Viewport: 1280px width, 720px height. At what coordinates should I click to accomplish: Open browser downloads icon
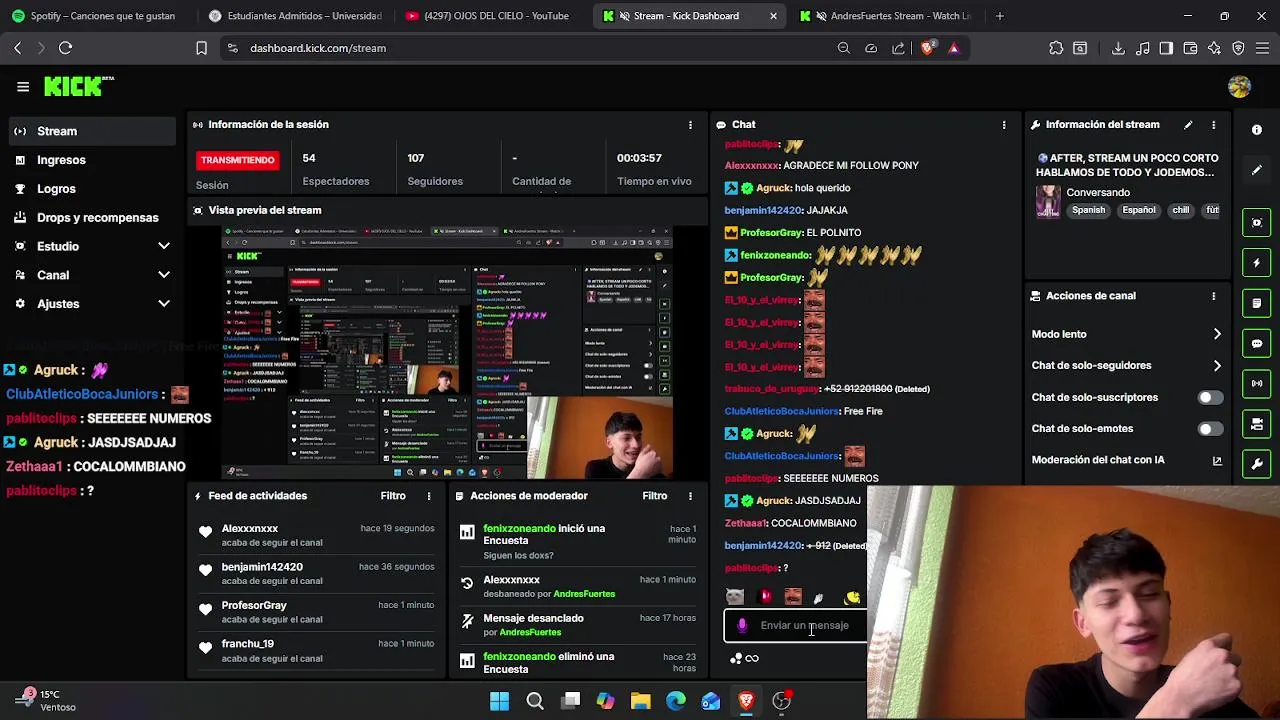(1118, 48)
